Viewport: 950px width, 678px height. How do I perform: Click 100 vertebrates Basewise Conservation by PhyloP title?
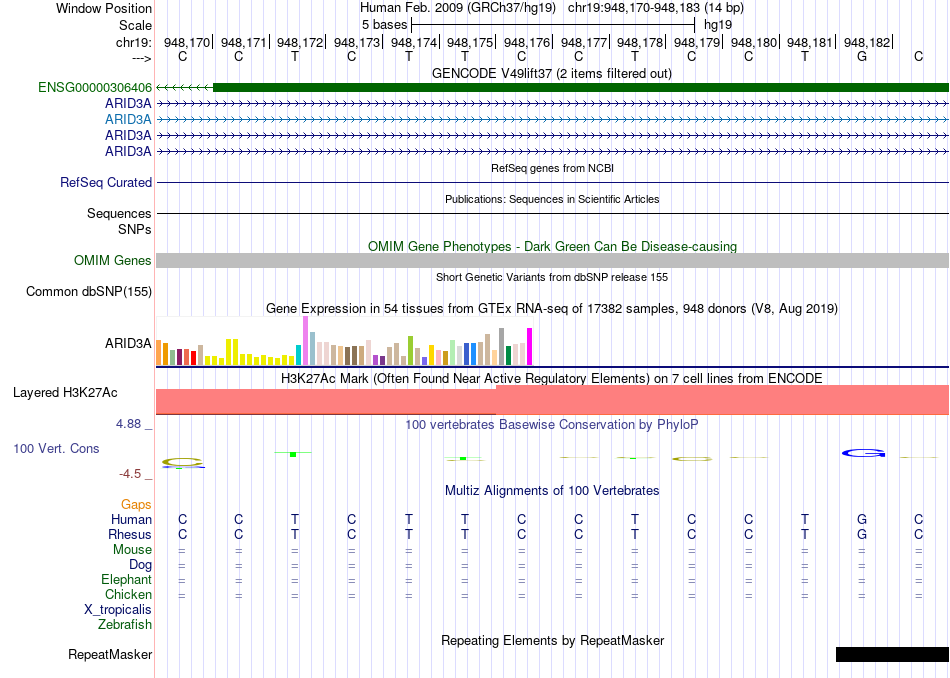pyautogui.click(x=552, y=425)
